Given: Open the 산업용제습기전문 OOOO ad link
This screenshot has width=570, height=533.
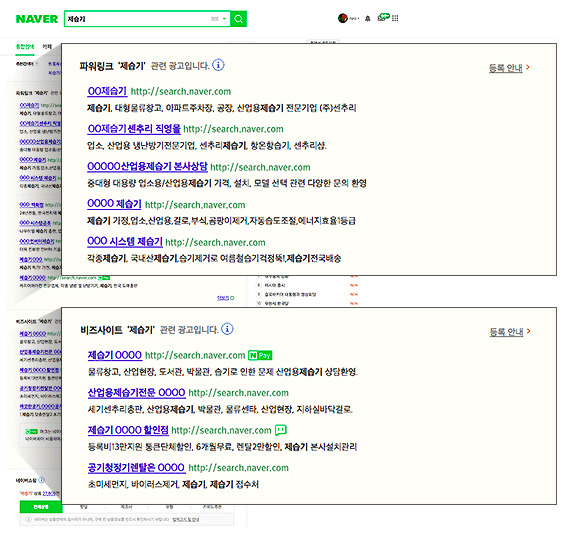Looking at the screenshot, I should click(x=136, y=393).
